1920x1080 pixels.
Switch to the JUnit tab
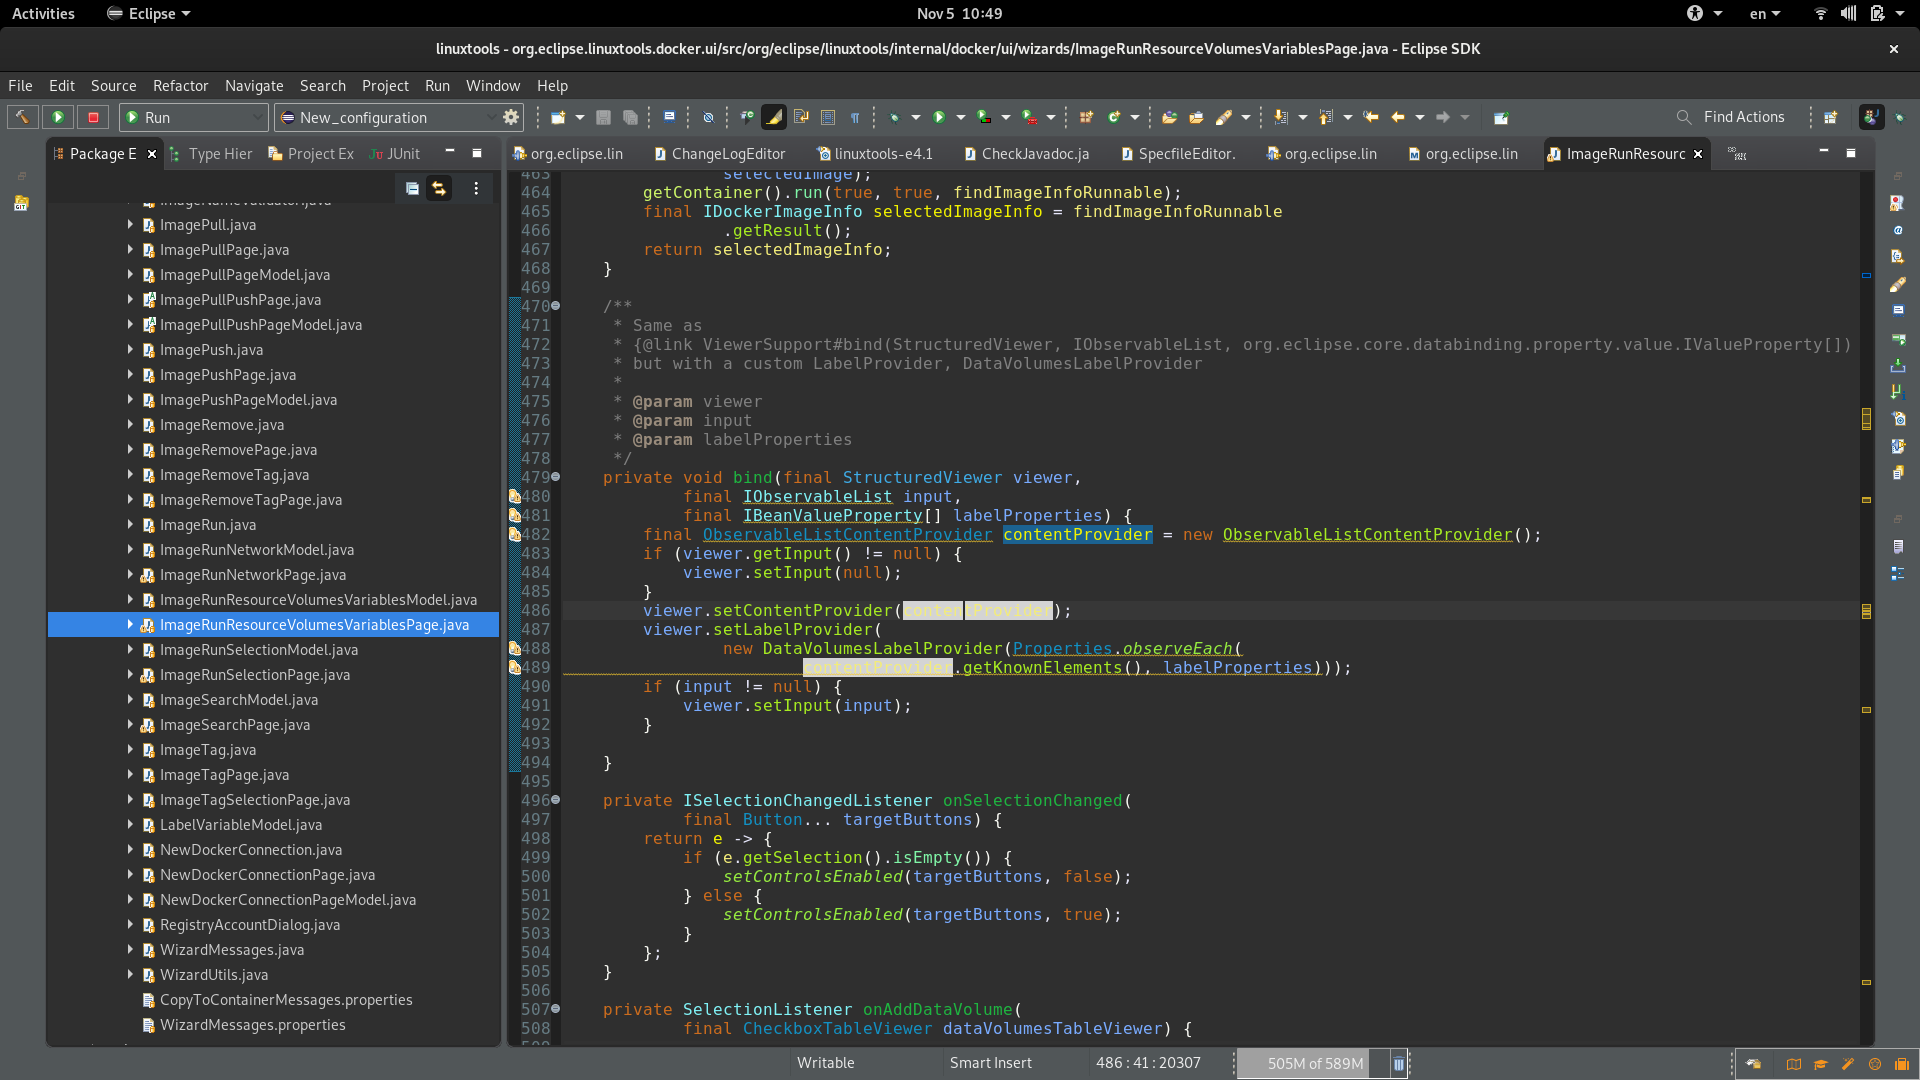[x=394, y=154]
